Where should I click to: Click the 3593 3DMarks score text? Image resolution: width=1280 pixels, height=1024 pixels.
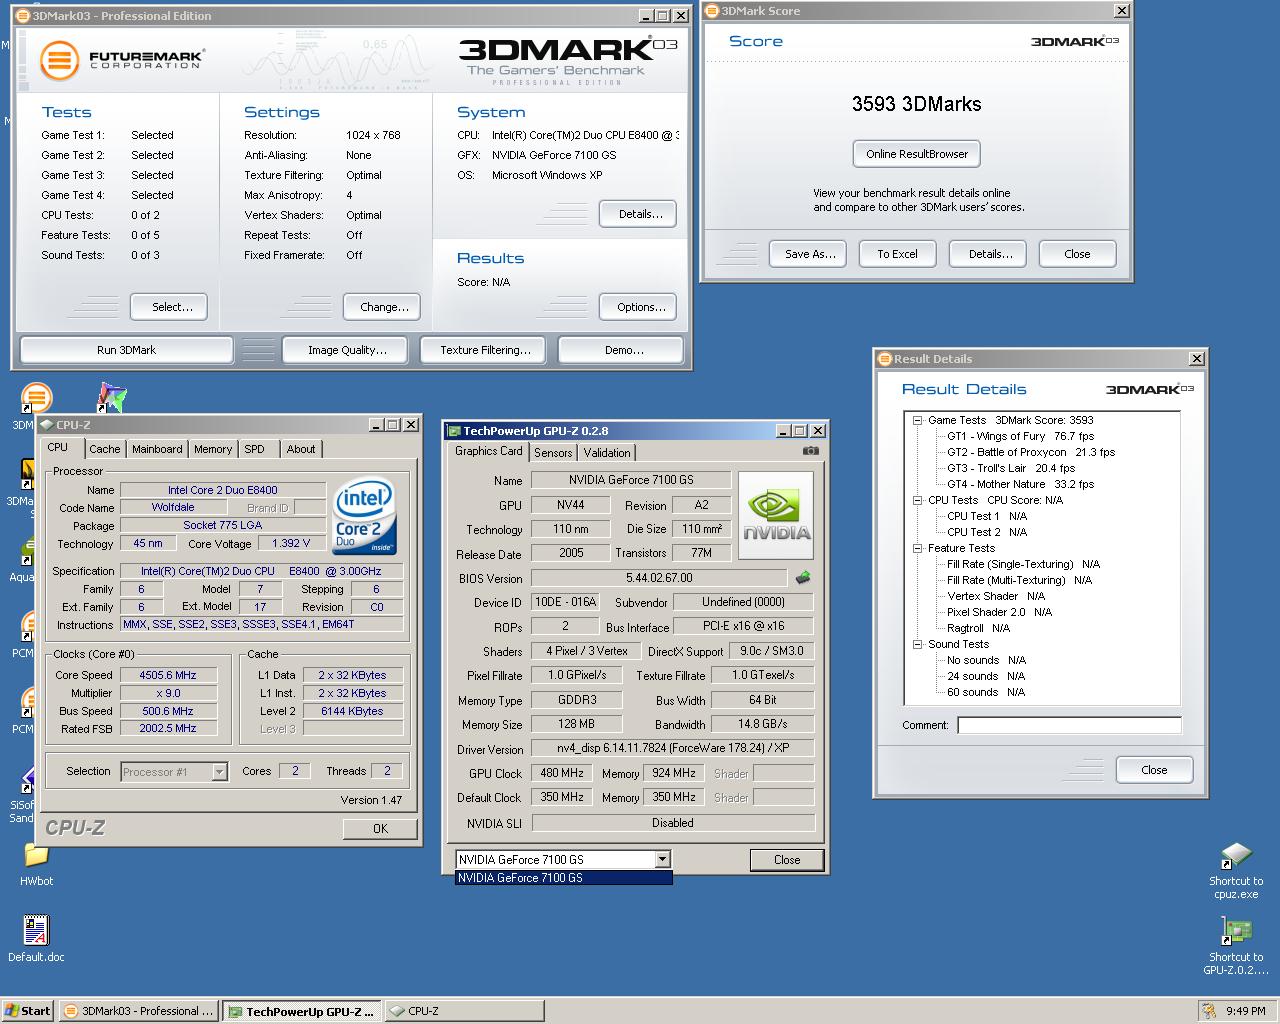coord(916,104)
